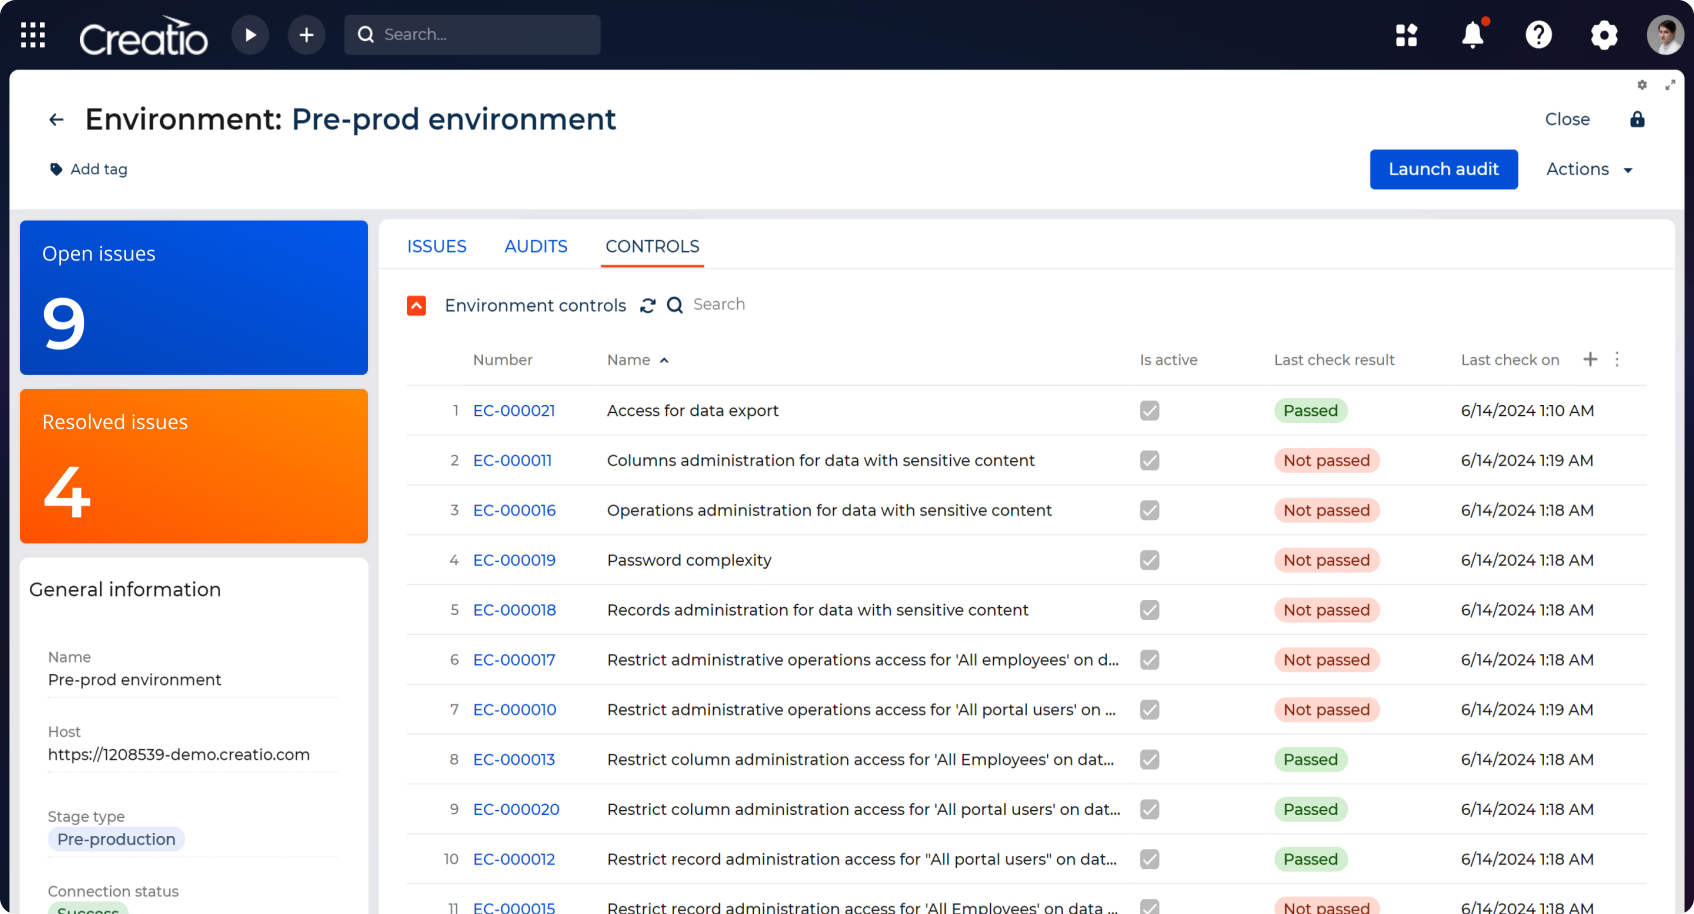Screen dimensions: 1694x914
Task: Open the Help question mark icon
Action: click(1538, 35)
